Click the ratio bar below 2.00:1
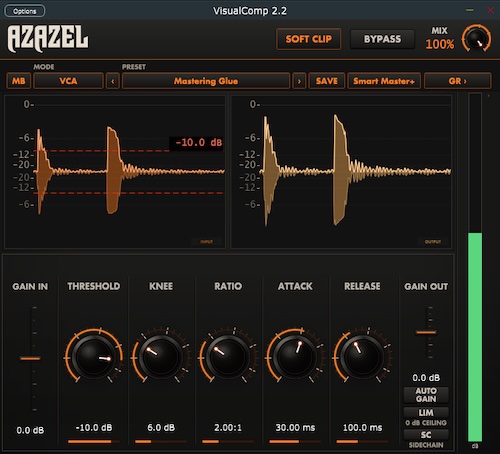This screenshot has height=454, width=500. pos(228,442)
